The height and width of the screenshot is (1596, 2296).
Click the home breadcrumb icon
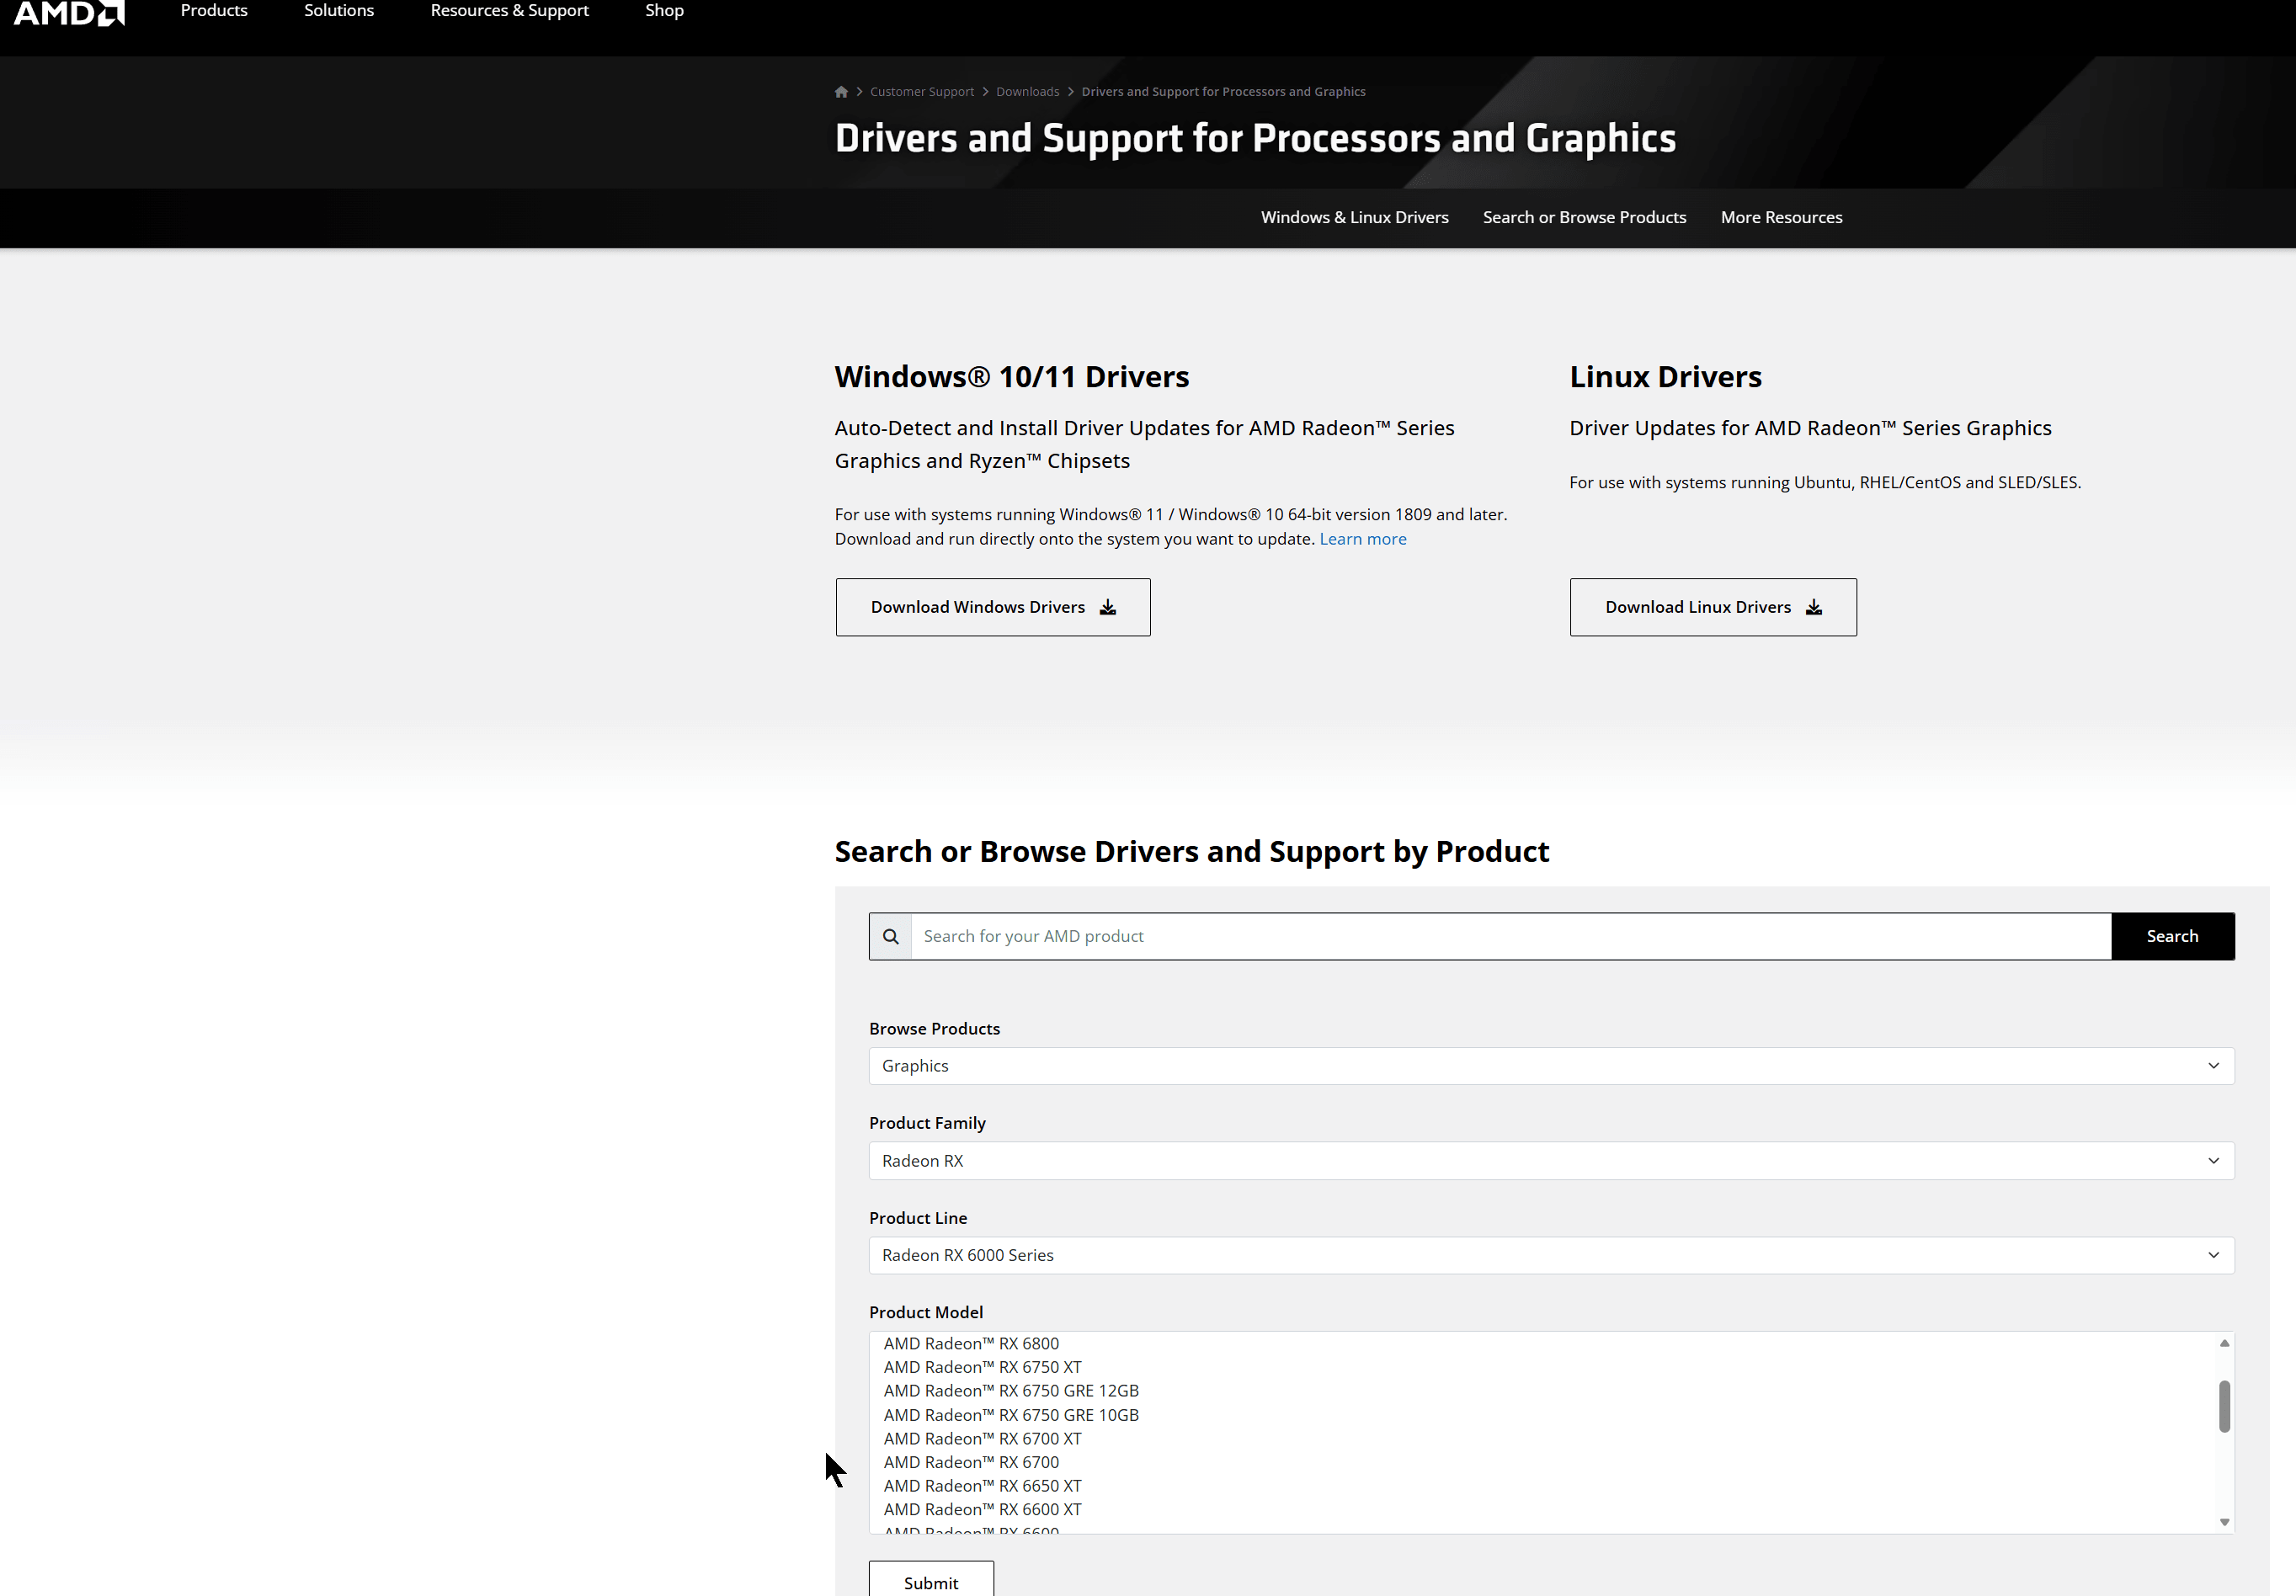[x=841, y=92]
